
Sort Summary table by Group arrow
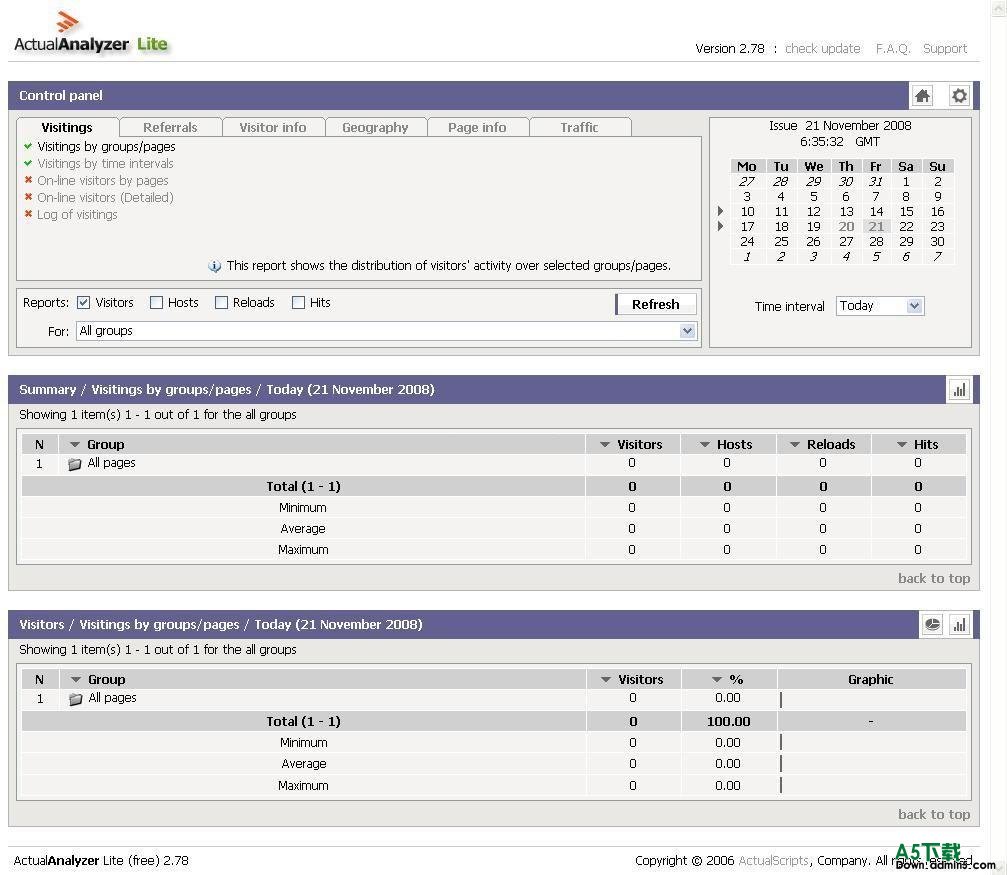74,445
